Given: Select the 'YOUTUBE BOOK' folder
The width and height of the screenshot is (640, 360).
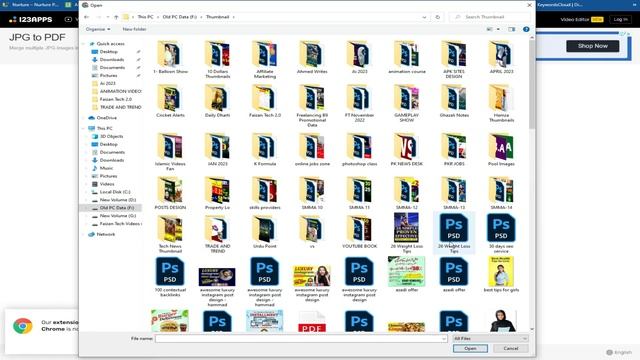Looking at the screenshot, I should point(359,232).
